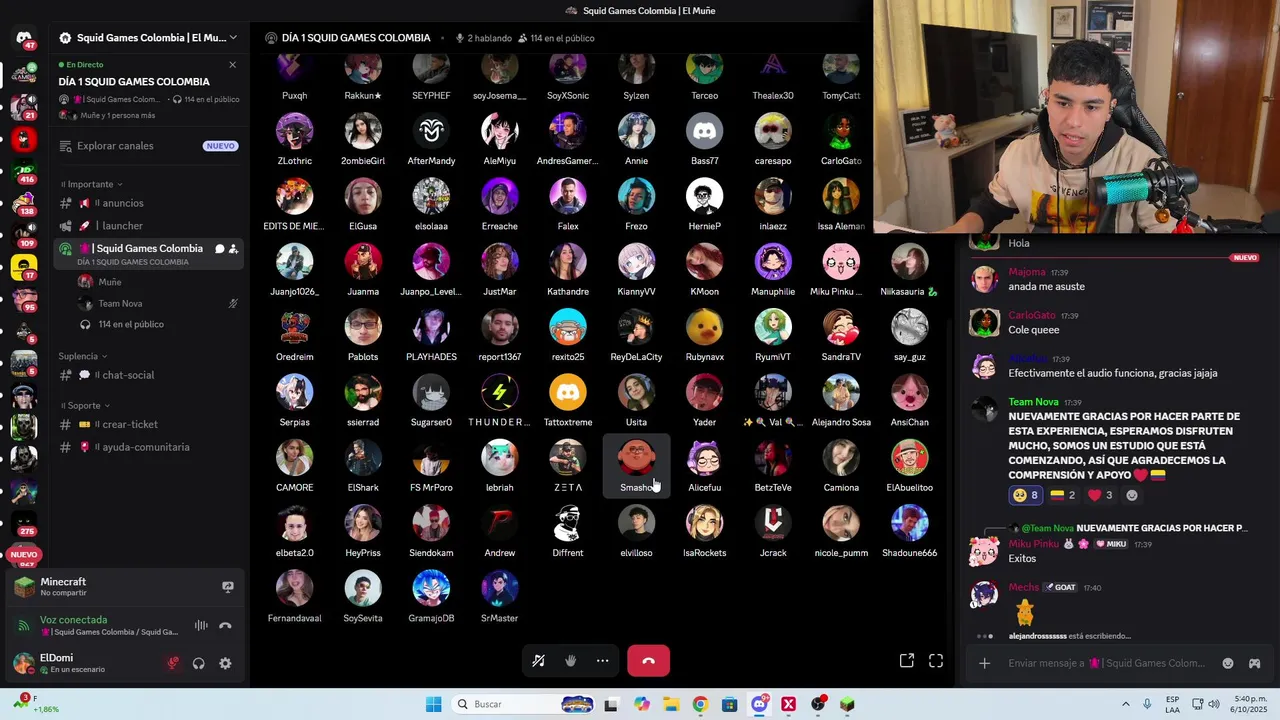Image resolution: width=1280 pixels, height=720 pixels.
Task: Open the chat-social channel
Action: [148, 375]
